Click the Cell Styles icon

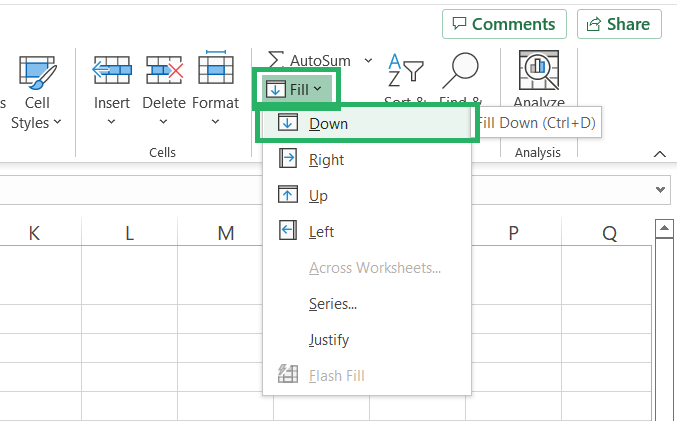[37, 72]
